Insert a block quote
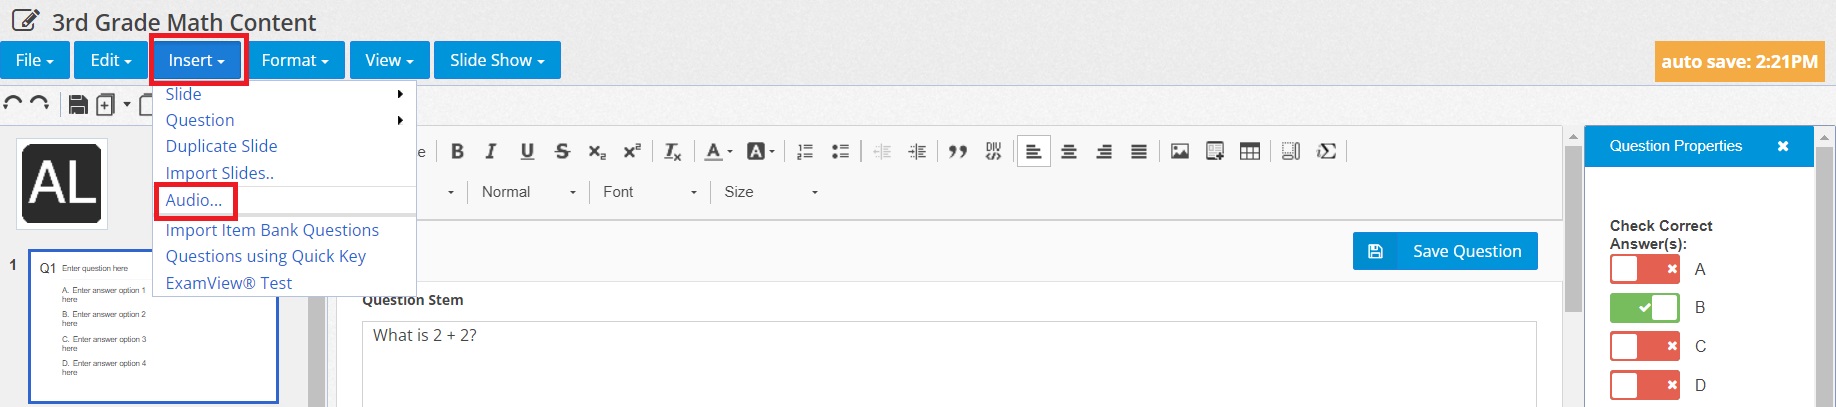This screenshot has height=407, width=1836. (x=958, y=151)
